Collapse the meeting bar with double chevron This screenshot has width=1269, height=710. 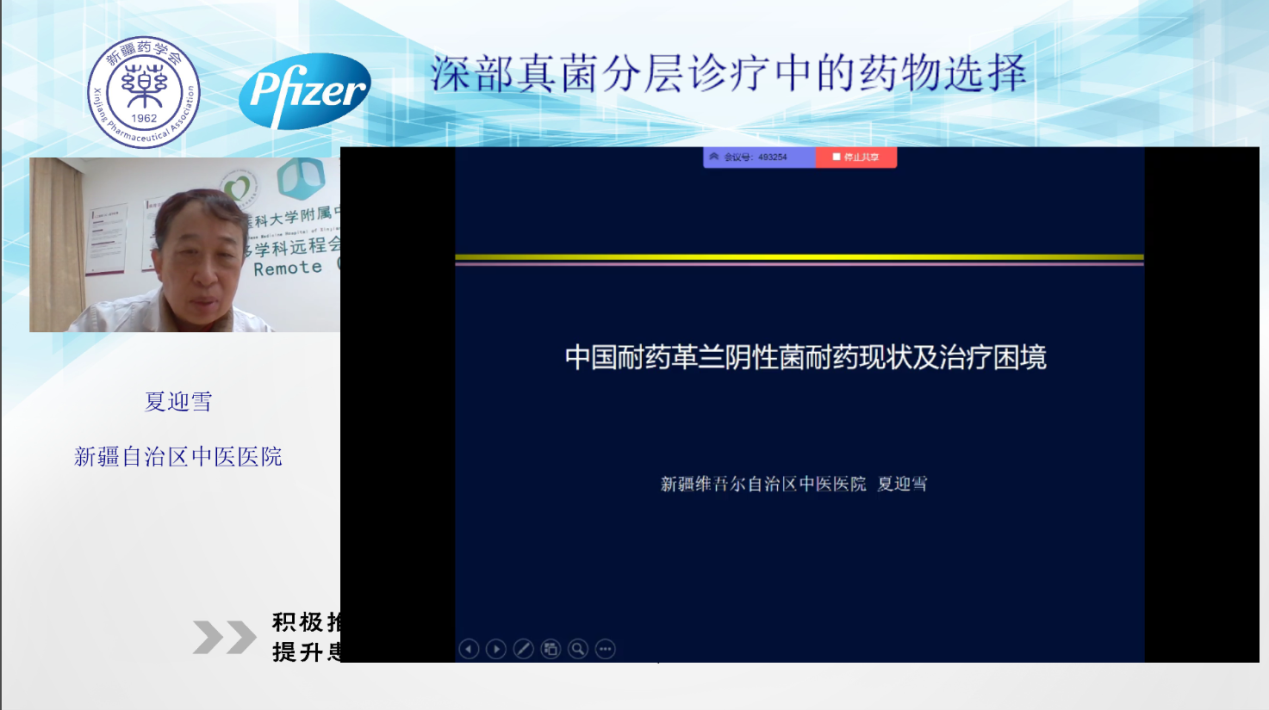(713, 157)
